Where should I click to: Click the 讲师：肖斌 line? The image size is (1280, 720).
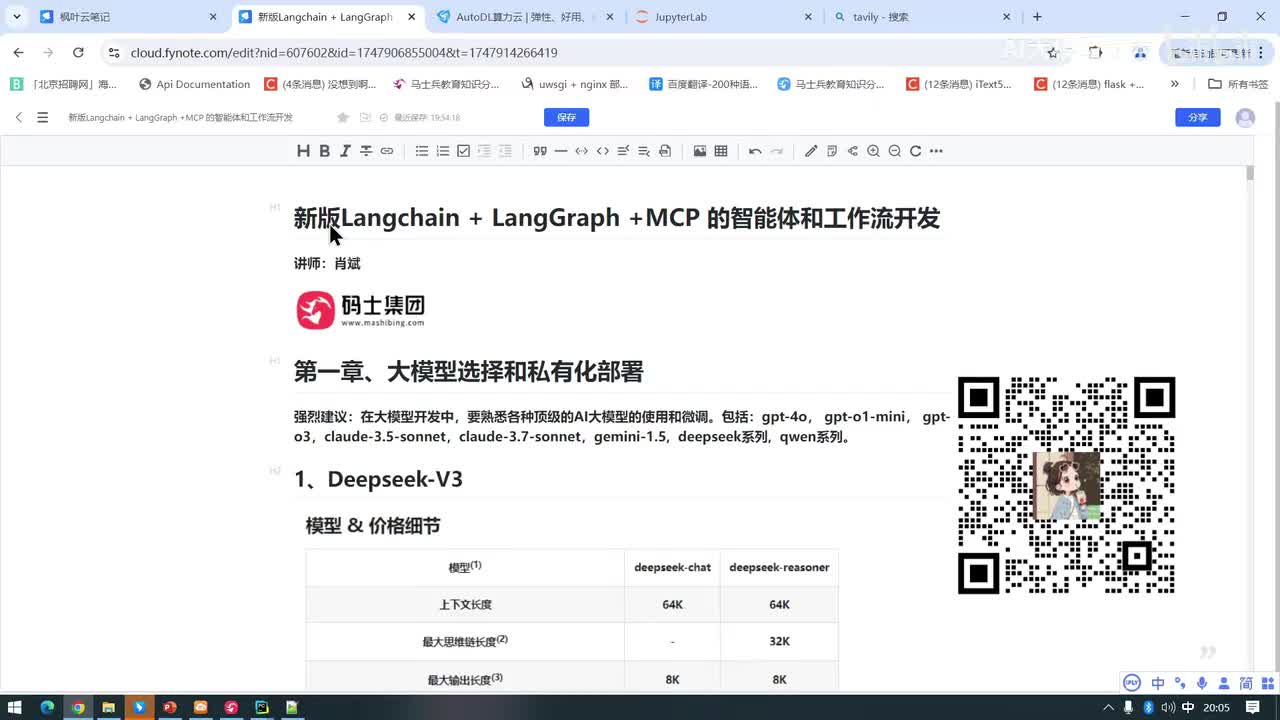[x=327, y=263]
